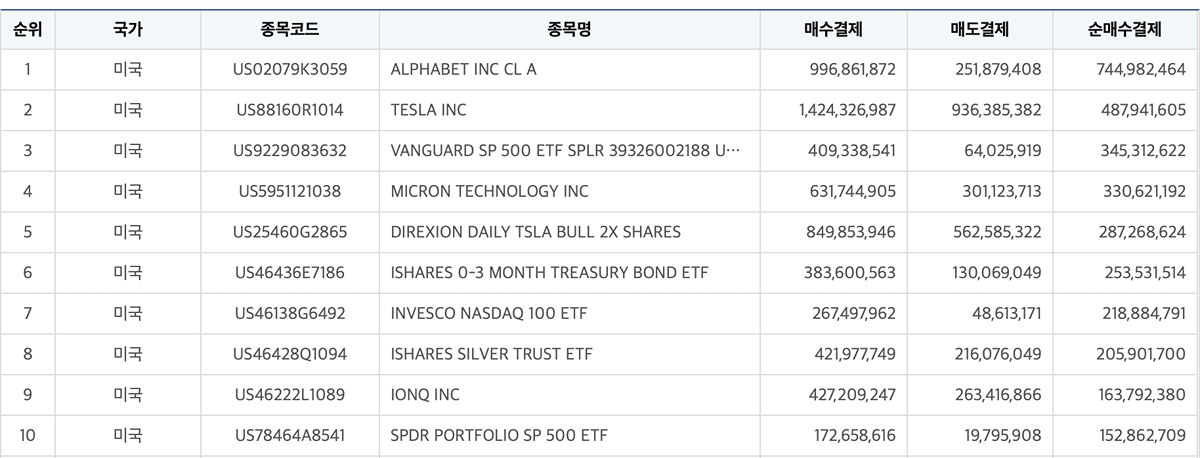The height and width of the screenshot is (458, 1200).
Task: Open the VANGUARD SP 500 ETF row name
Action: pos(566,151)
